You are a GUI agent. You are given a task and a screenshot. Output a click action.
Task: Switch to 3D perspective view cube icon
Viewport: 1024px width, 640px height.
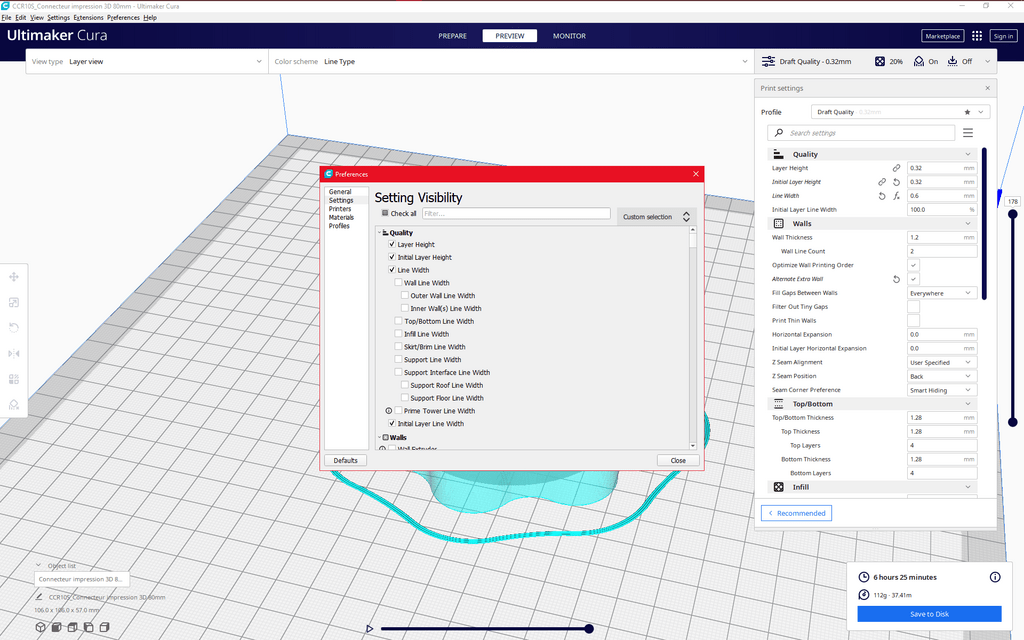point(40,628)
